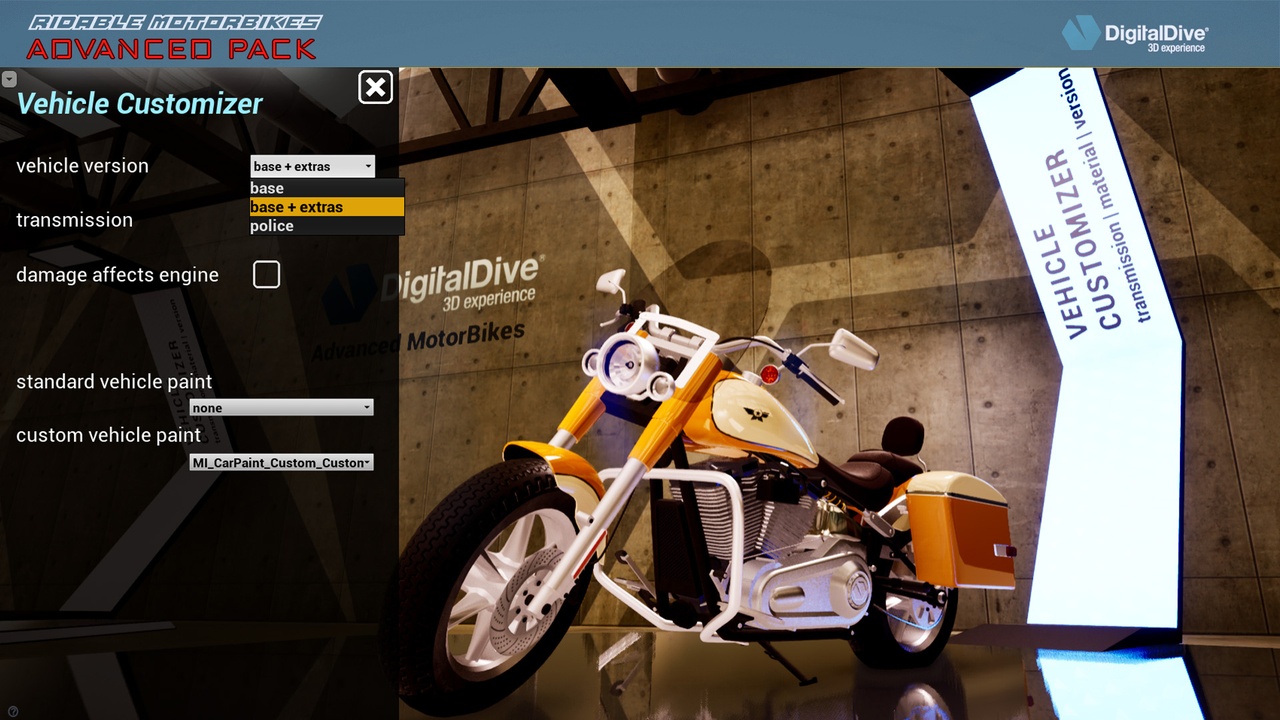This screenshot has height=720, width=1280.
Task: Click the 'custom vehicle paint' label
Action: tap(108, 435)
